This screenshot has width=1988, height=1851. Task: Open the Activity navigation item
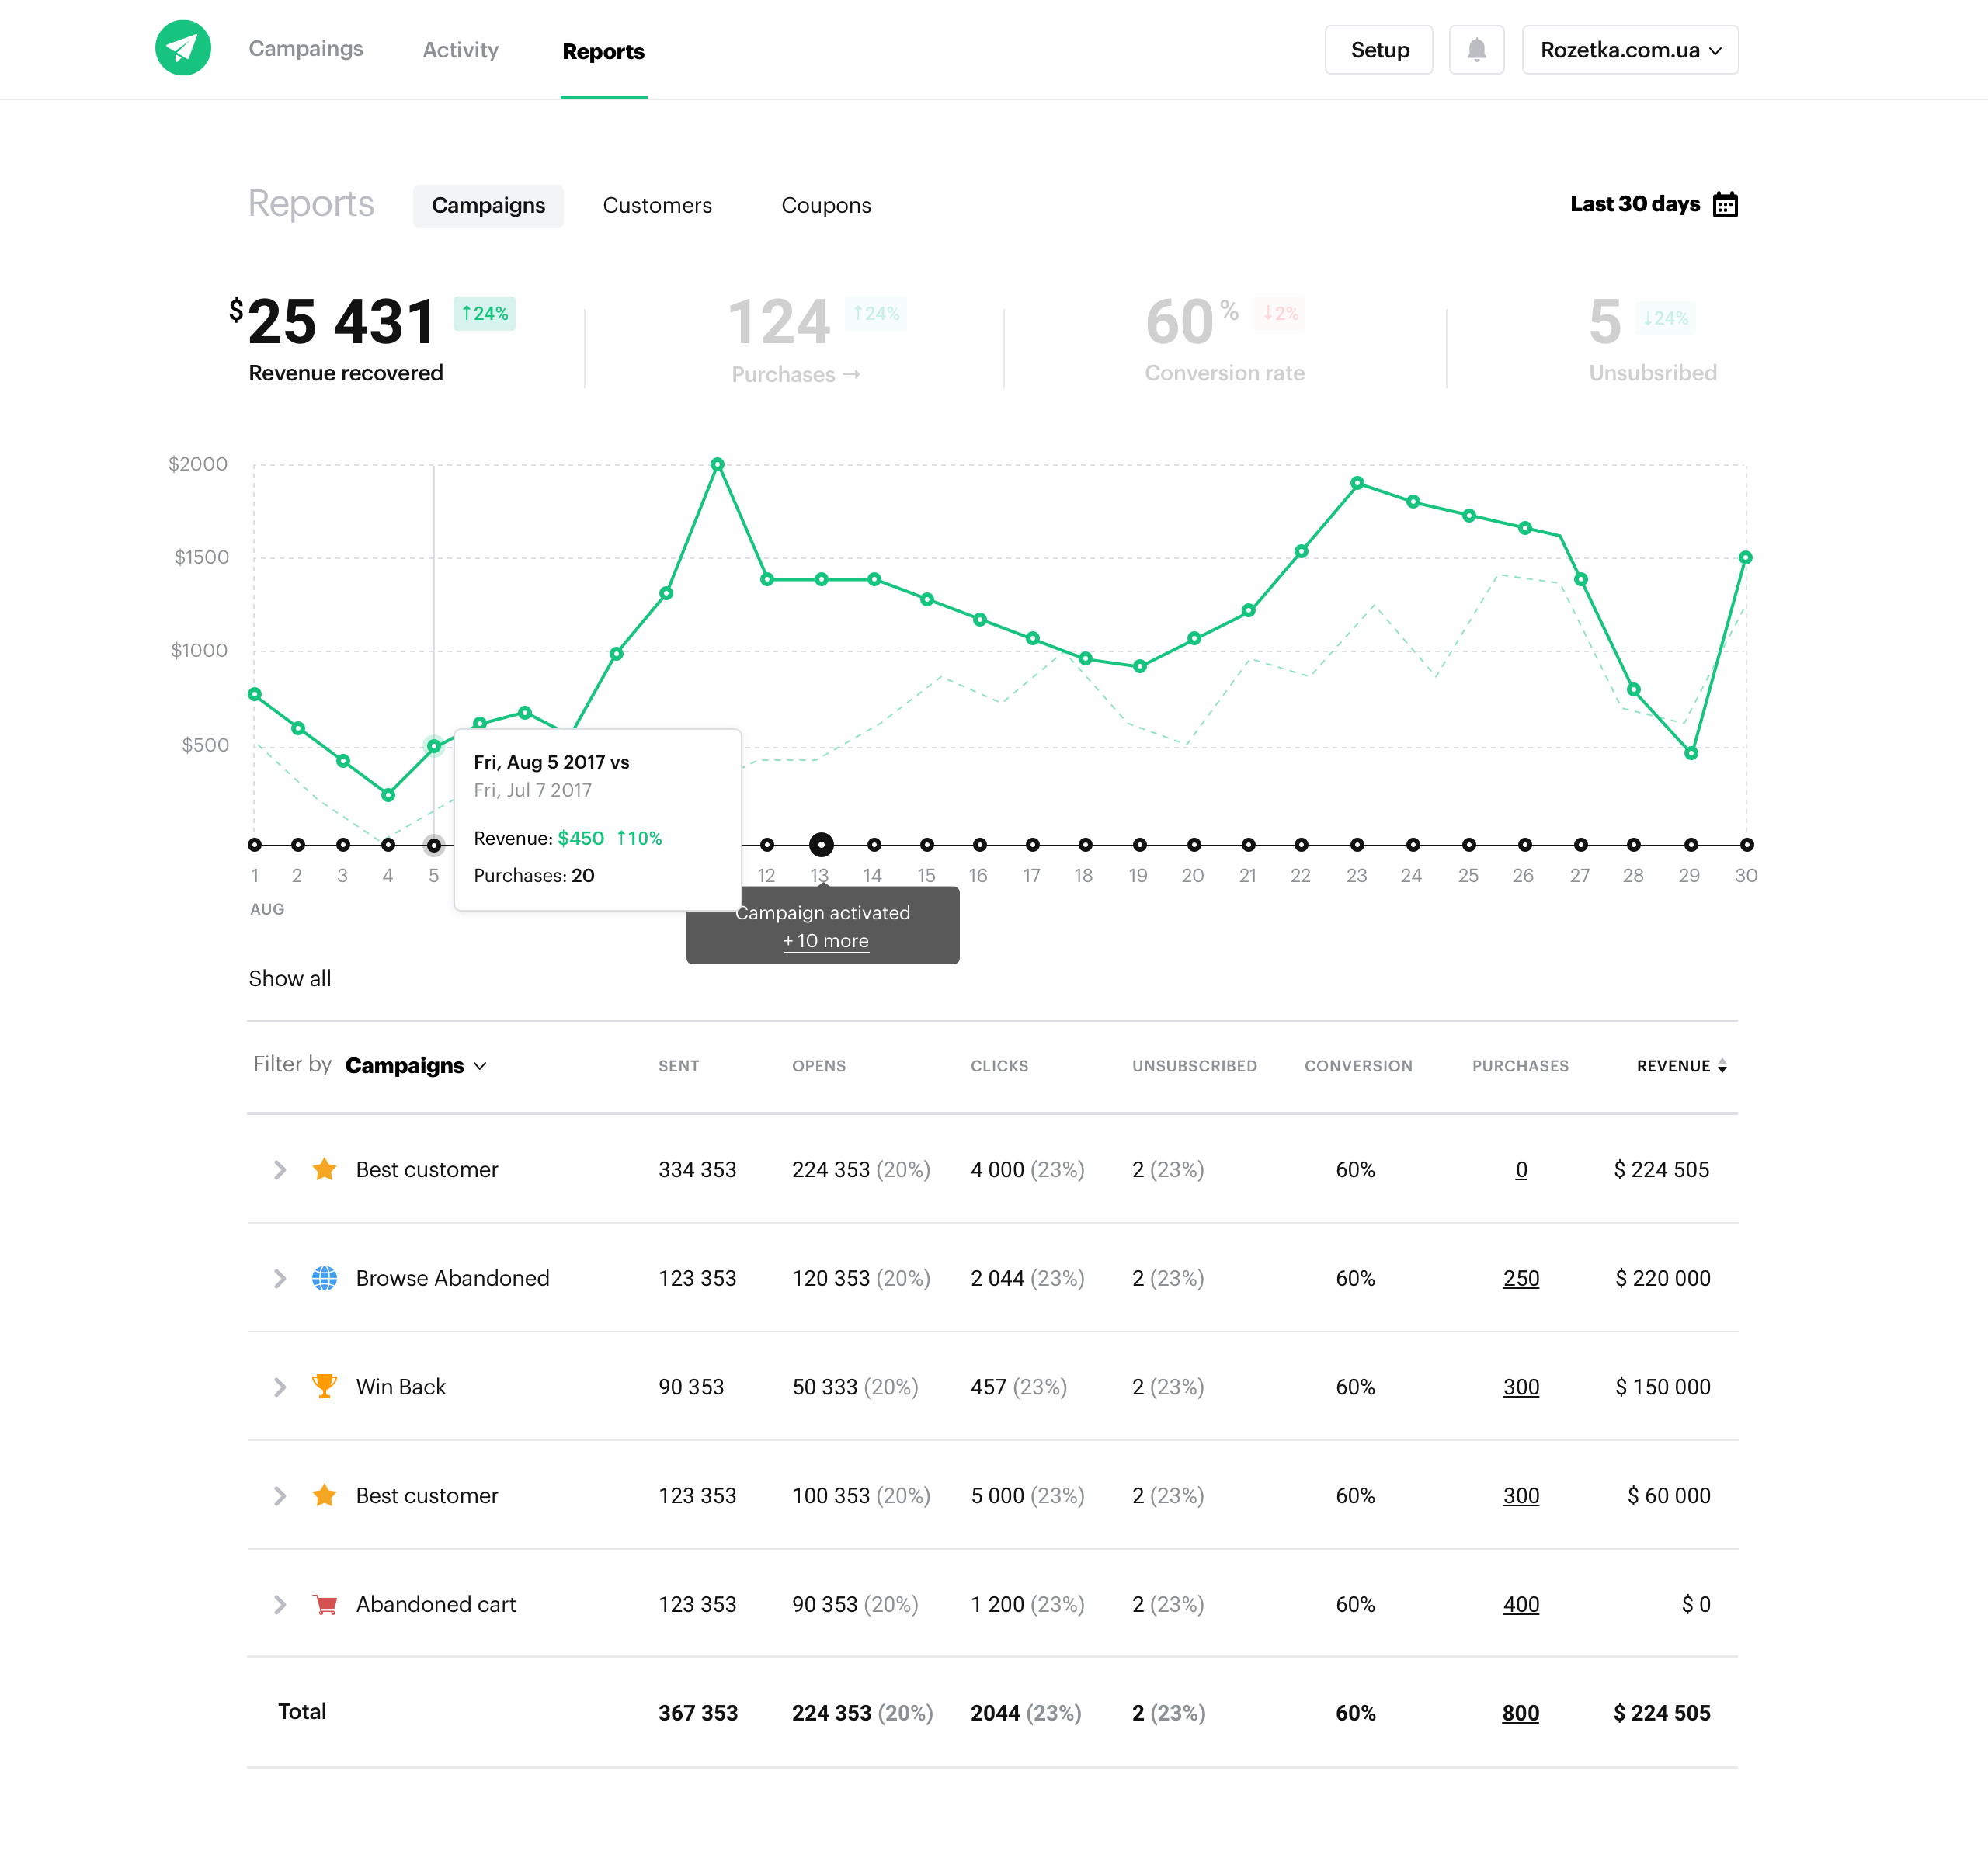click(460, 50)
